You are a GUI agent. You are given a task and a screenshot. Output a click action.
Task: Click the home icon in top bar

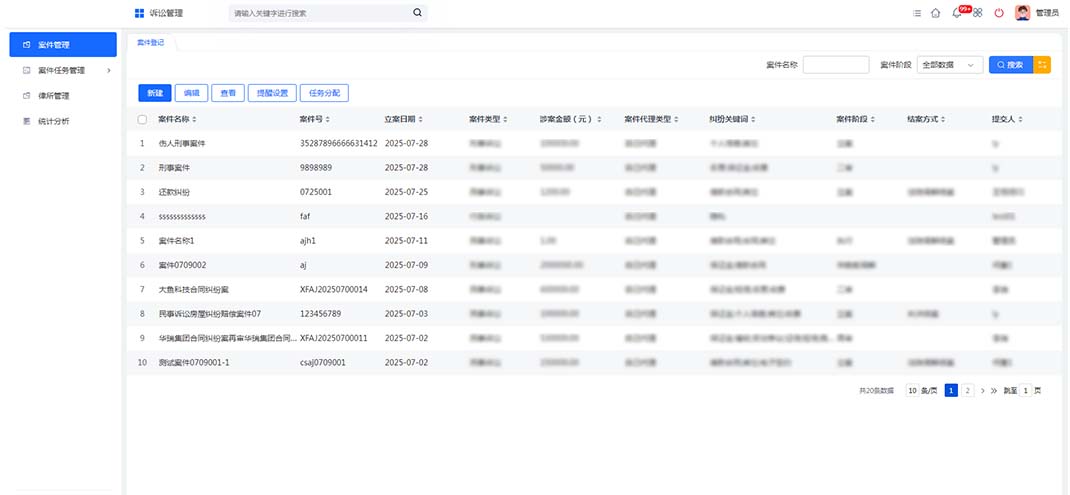[x=935, y=13]
